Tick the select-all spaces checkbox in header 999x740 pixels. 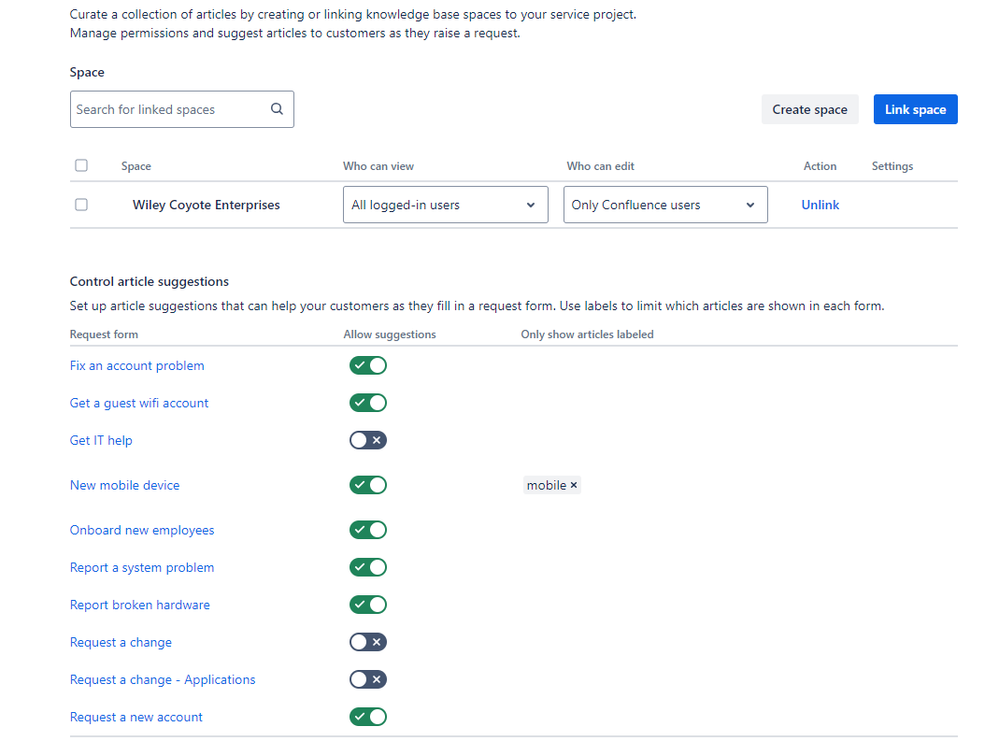81,166
